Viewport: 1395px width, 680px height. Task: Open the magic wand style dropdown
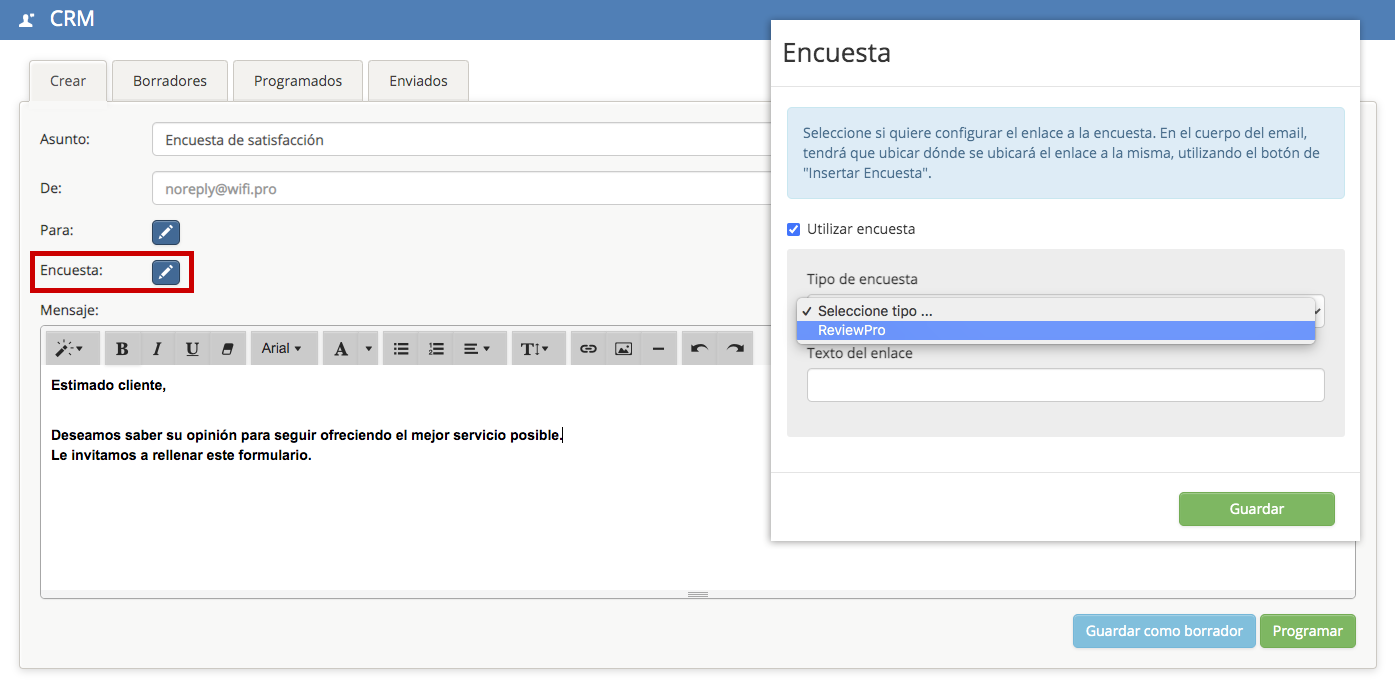point(70,349)
